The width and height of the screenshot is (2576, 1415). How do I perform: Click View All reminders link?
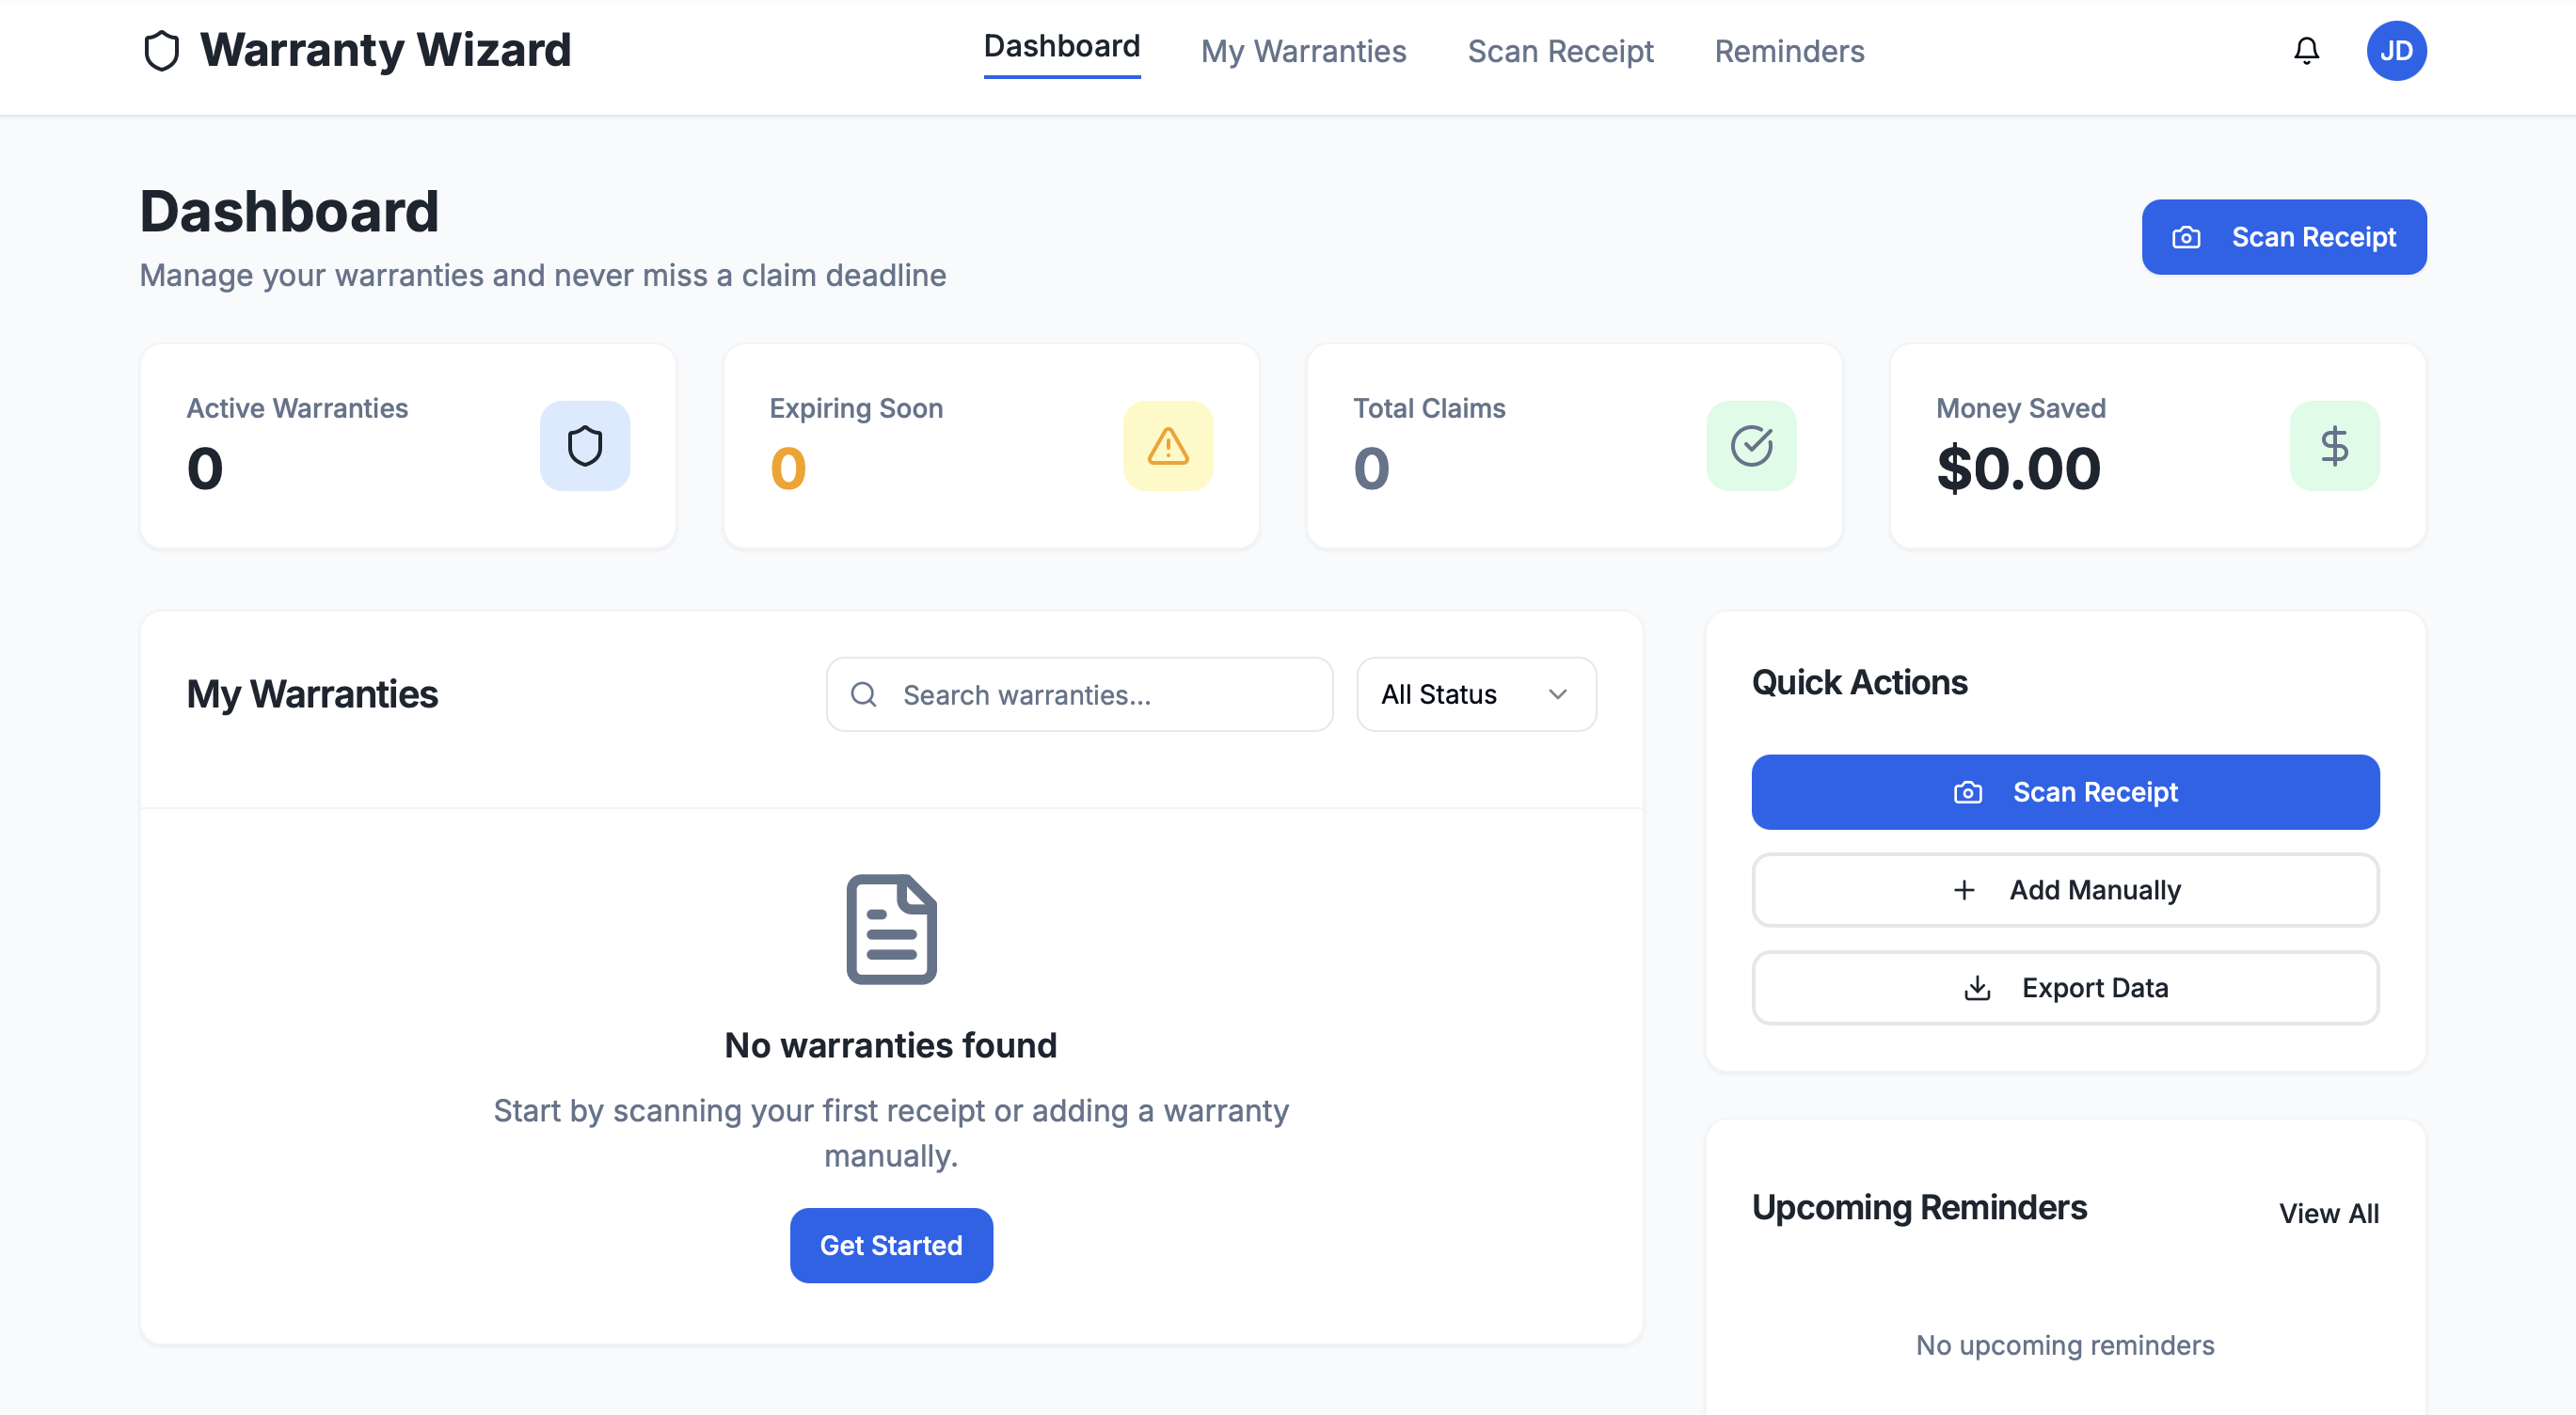click(x=2328, y=1213)
